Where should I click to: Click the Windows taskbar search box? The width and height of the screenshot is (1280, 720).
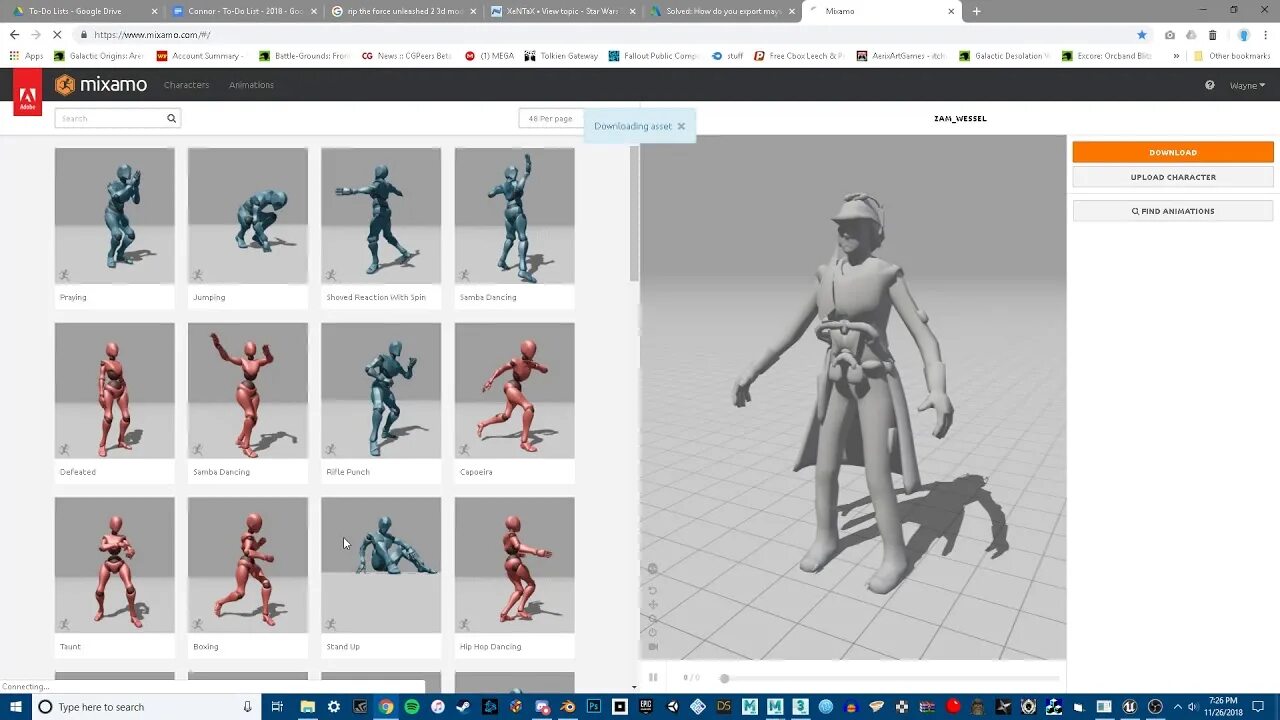[x=147, y=707]
